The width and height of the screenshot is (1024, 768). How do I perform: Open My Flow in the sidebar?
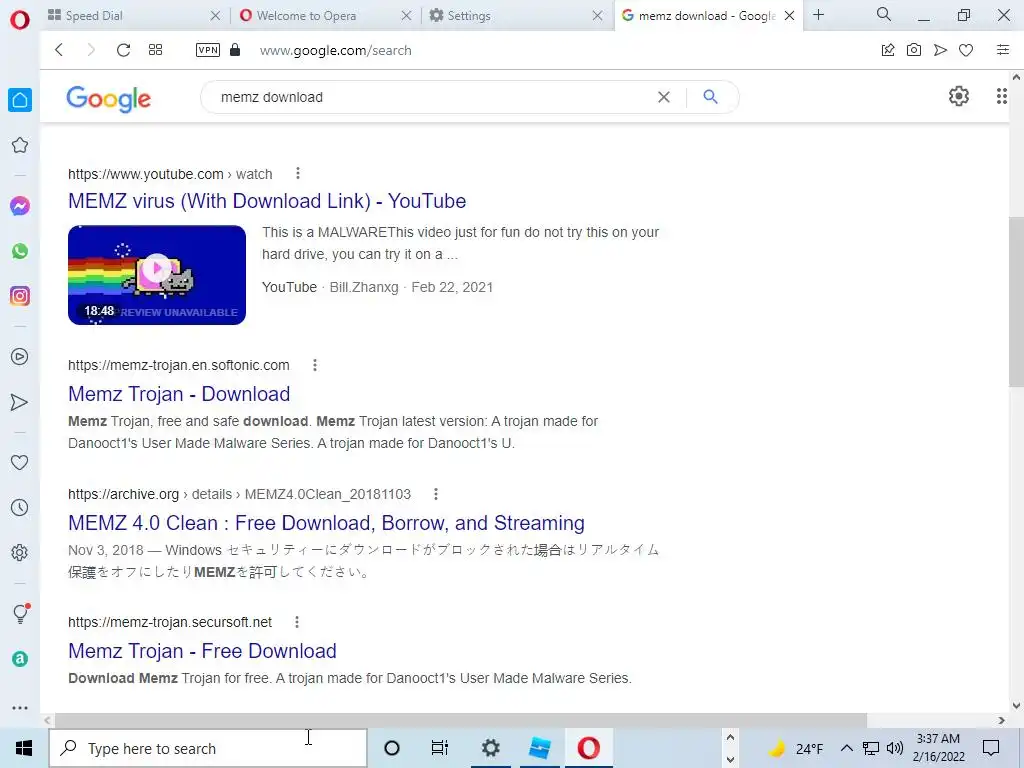20,402
